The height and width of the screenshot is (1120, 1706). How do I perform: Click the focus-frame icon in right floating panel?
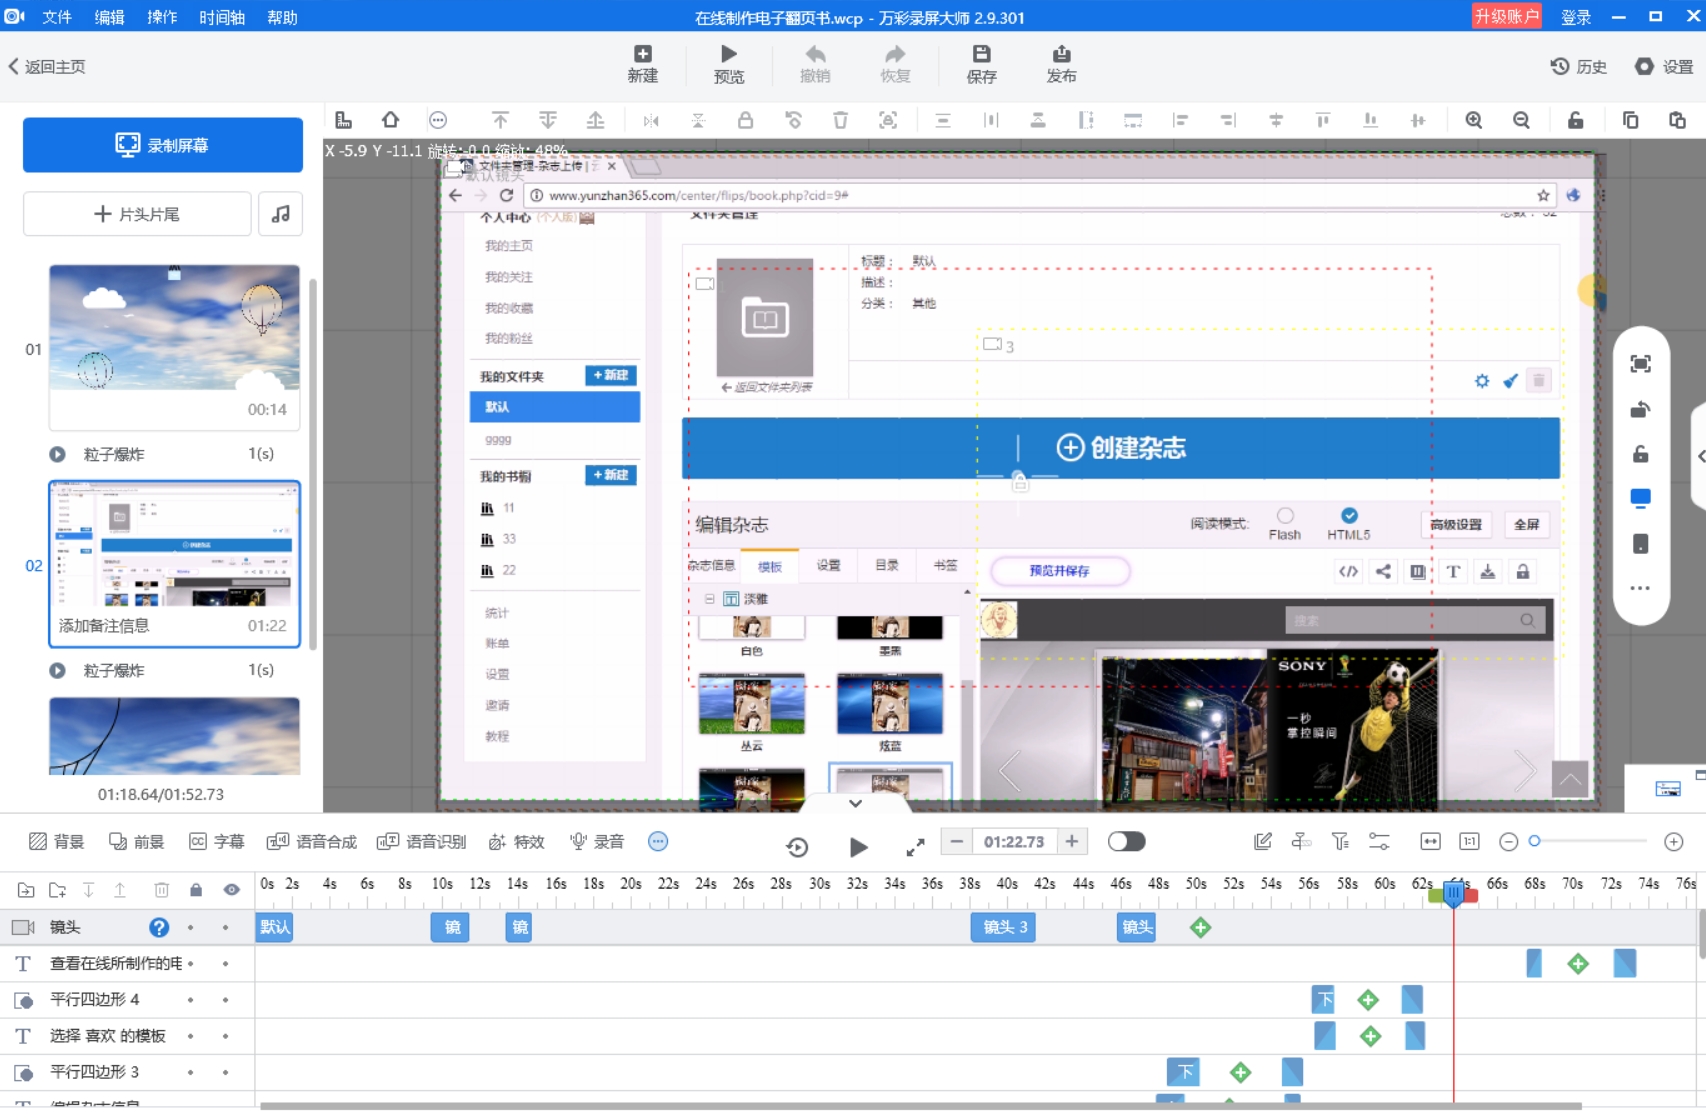click(1640, 364)
